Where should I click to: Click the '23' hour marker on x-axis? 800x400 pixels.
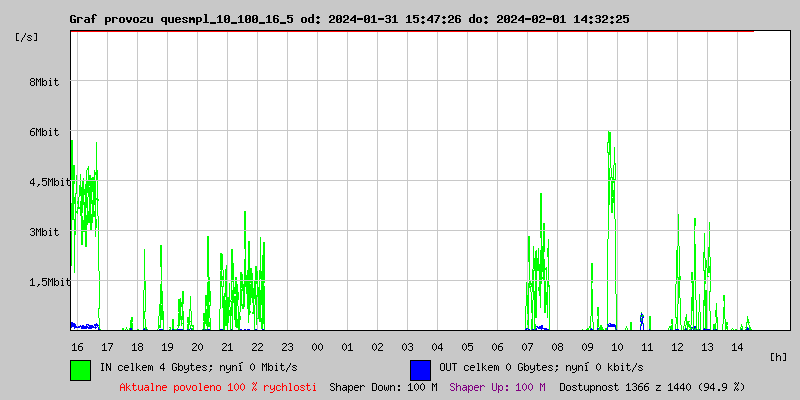point(287,346)
